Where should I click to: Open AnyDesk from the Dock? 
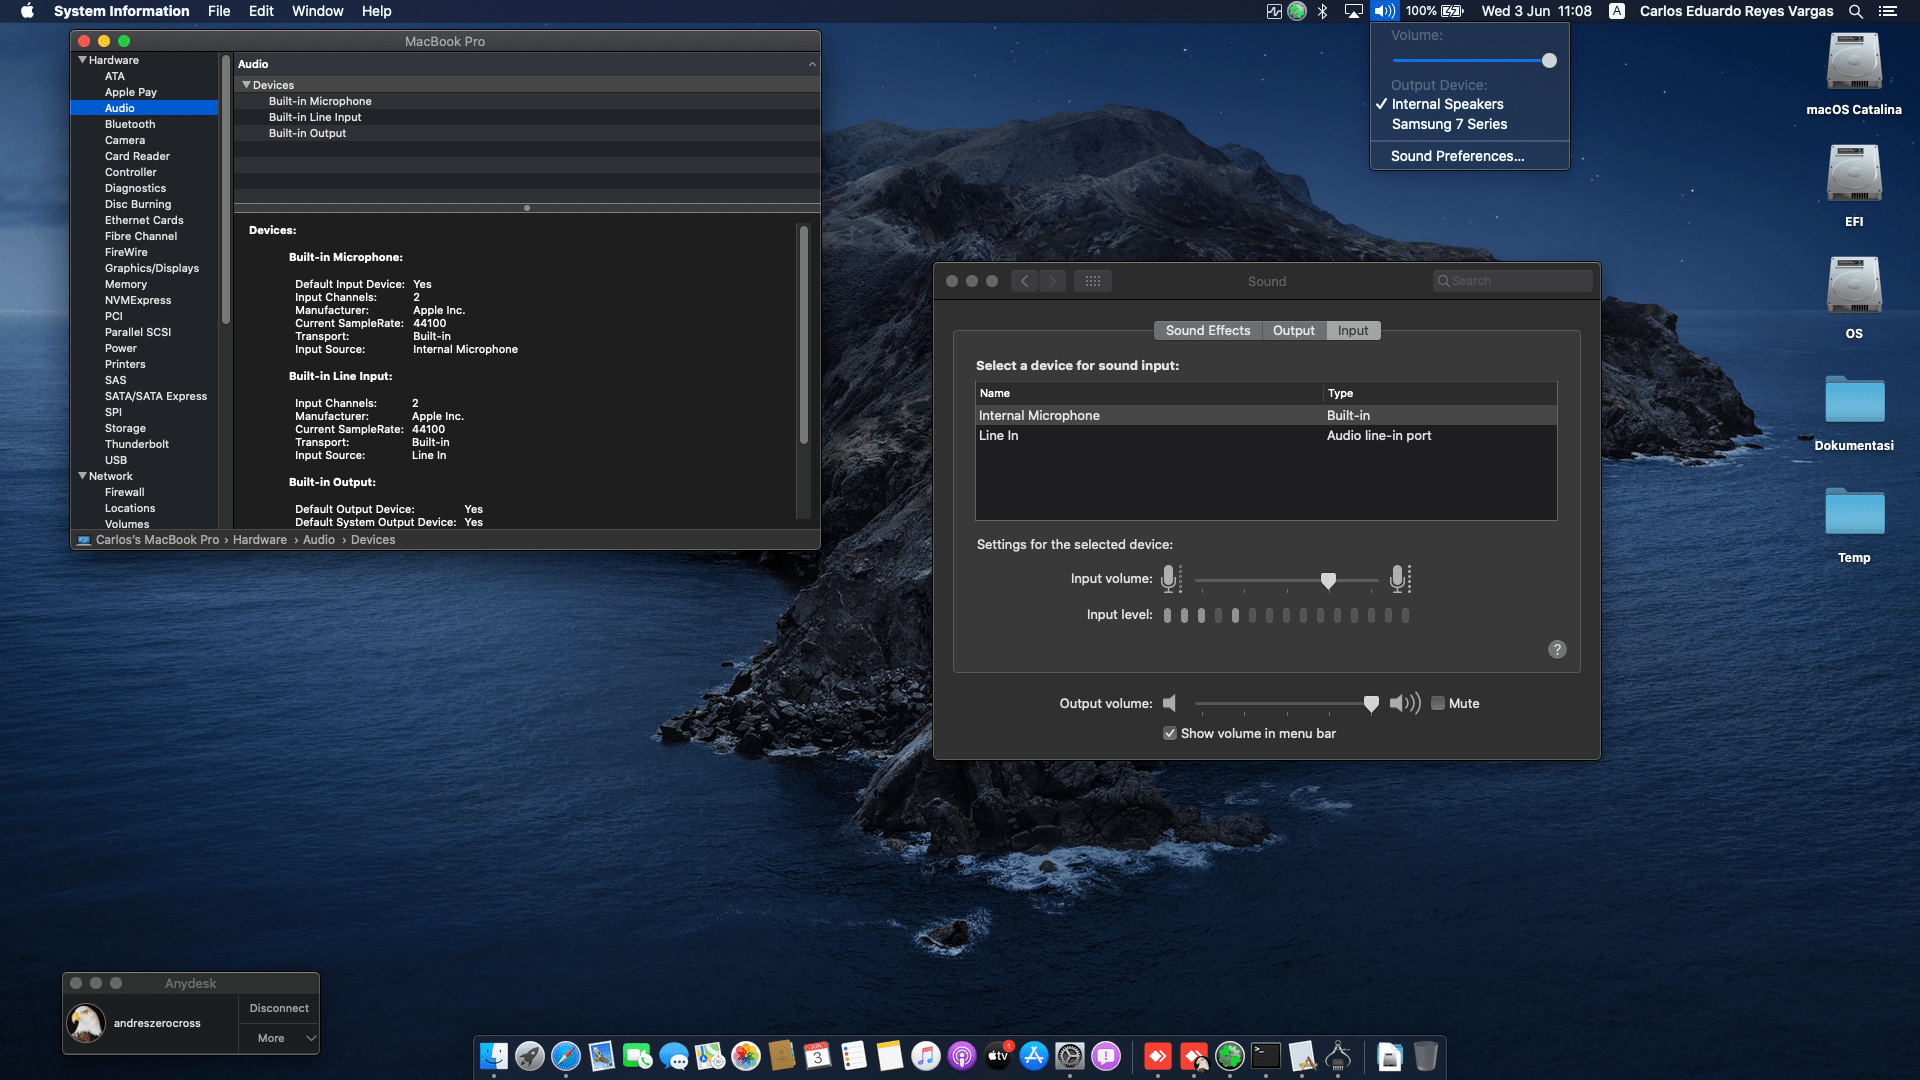[x=1158, y=1056]
